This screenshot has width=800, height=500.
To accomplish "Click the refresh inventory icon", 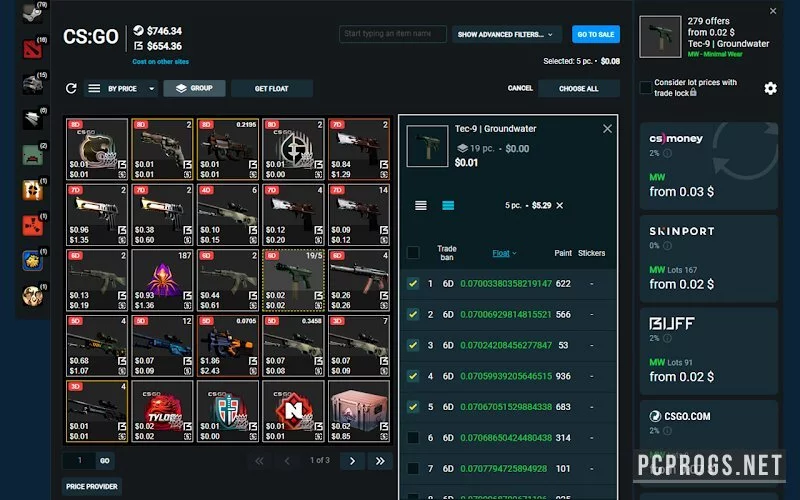I will tap(71, 88).
